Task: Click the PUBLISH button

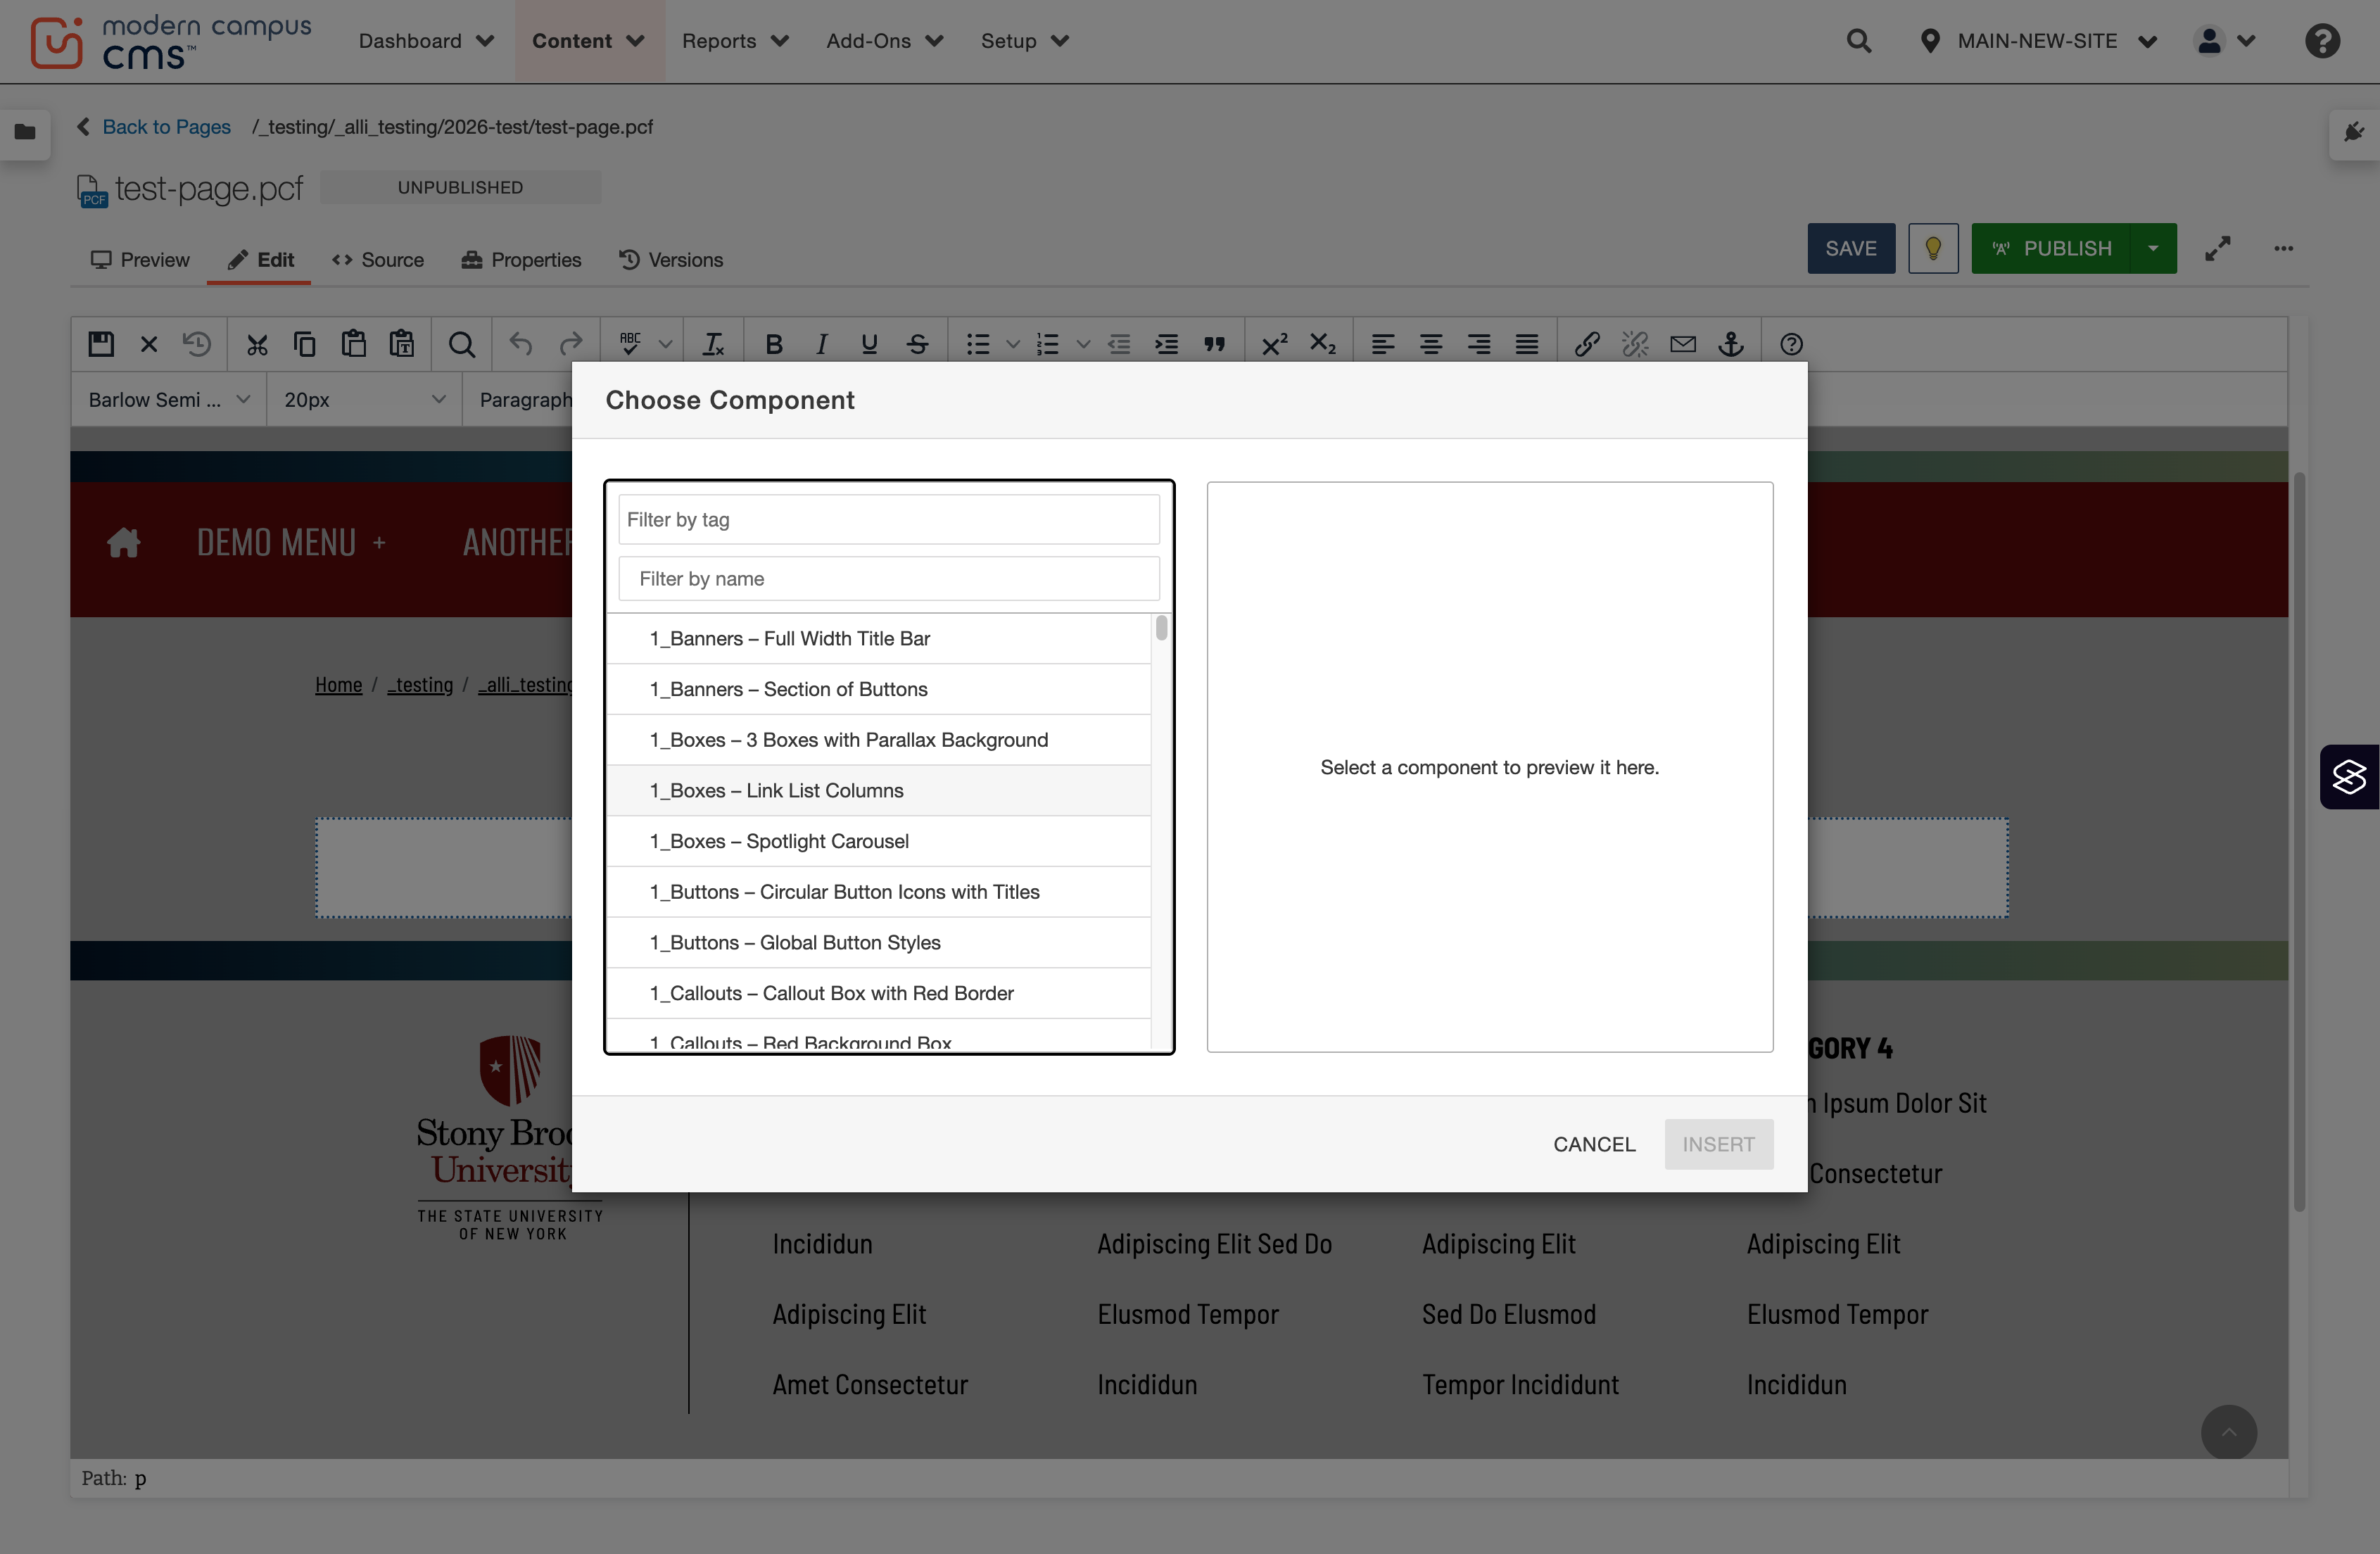Action: 2051,248
